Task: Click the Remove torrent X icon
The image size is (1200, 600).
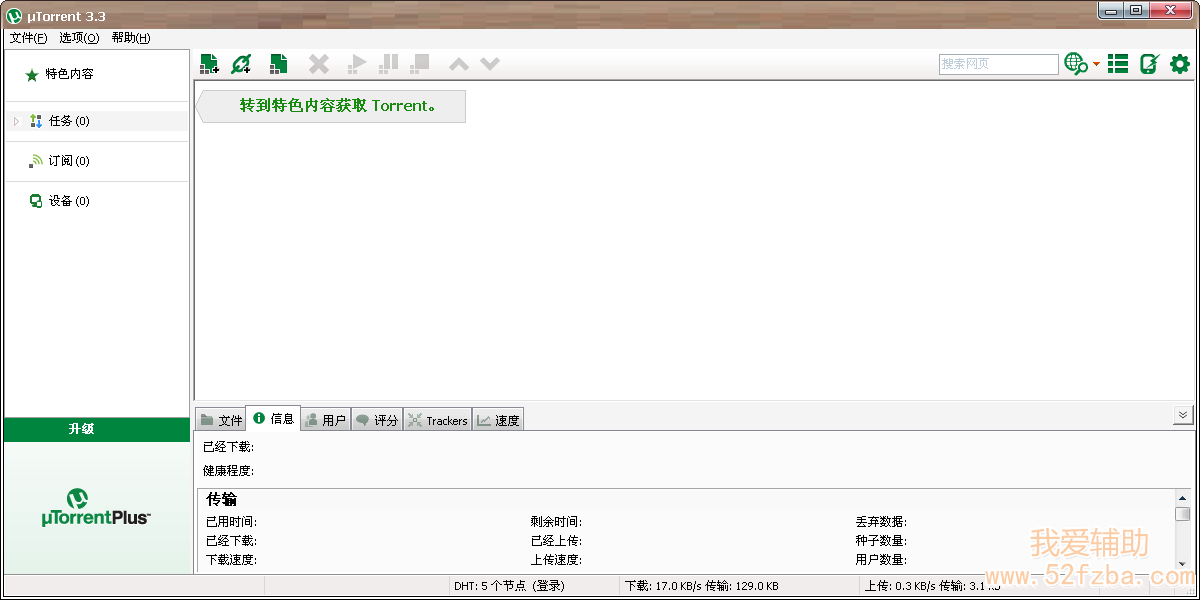Action: tap(319, 64)
